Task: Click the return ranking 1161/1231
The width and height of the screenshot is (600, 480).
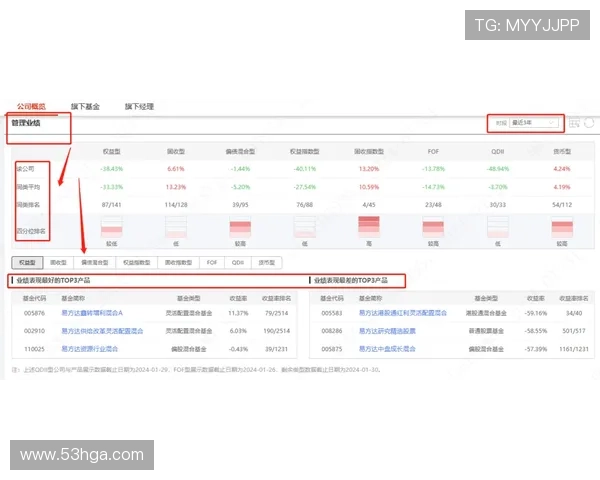Action: [574, 349]
